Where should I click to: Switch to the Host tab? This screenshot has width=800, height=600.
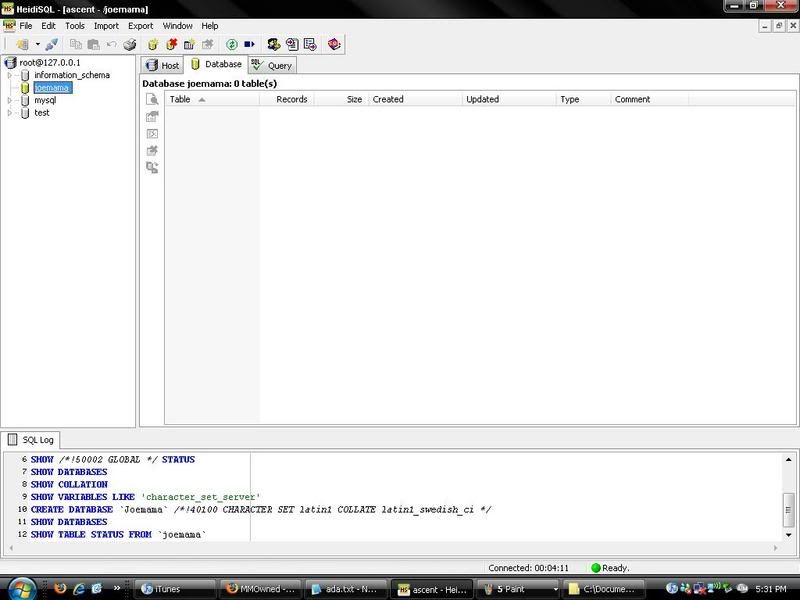coord(163,65)
